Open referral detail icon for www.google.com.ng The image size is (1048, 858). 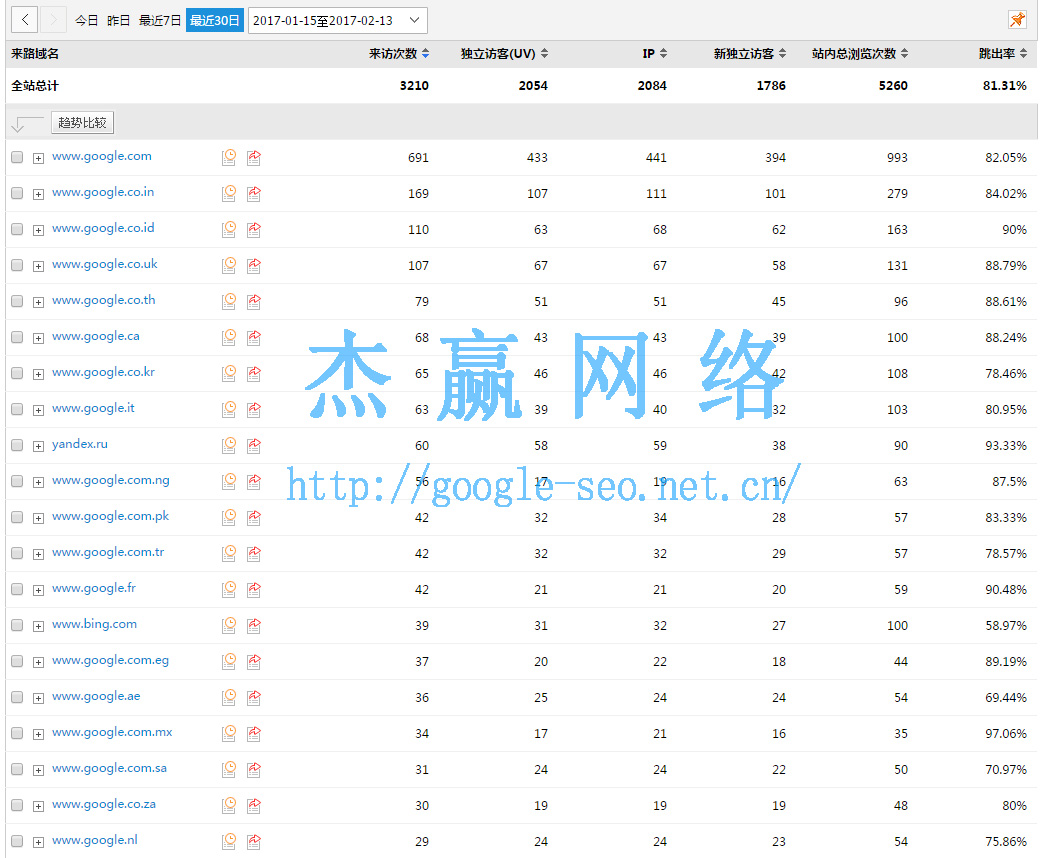pos(253,482)
